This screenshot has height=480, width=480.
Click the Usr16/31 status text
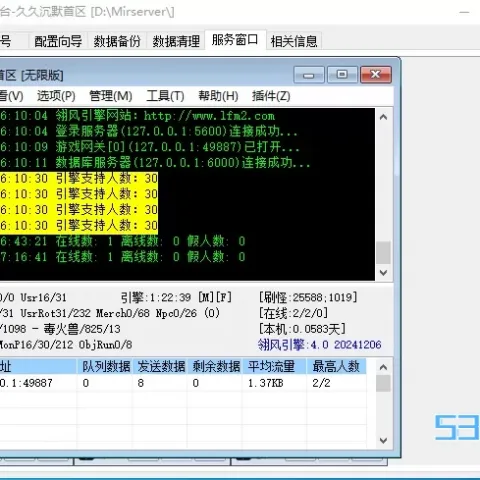tap(43, 297)
